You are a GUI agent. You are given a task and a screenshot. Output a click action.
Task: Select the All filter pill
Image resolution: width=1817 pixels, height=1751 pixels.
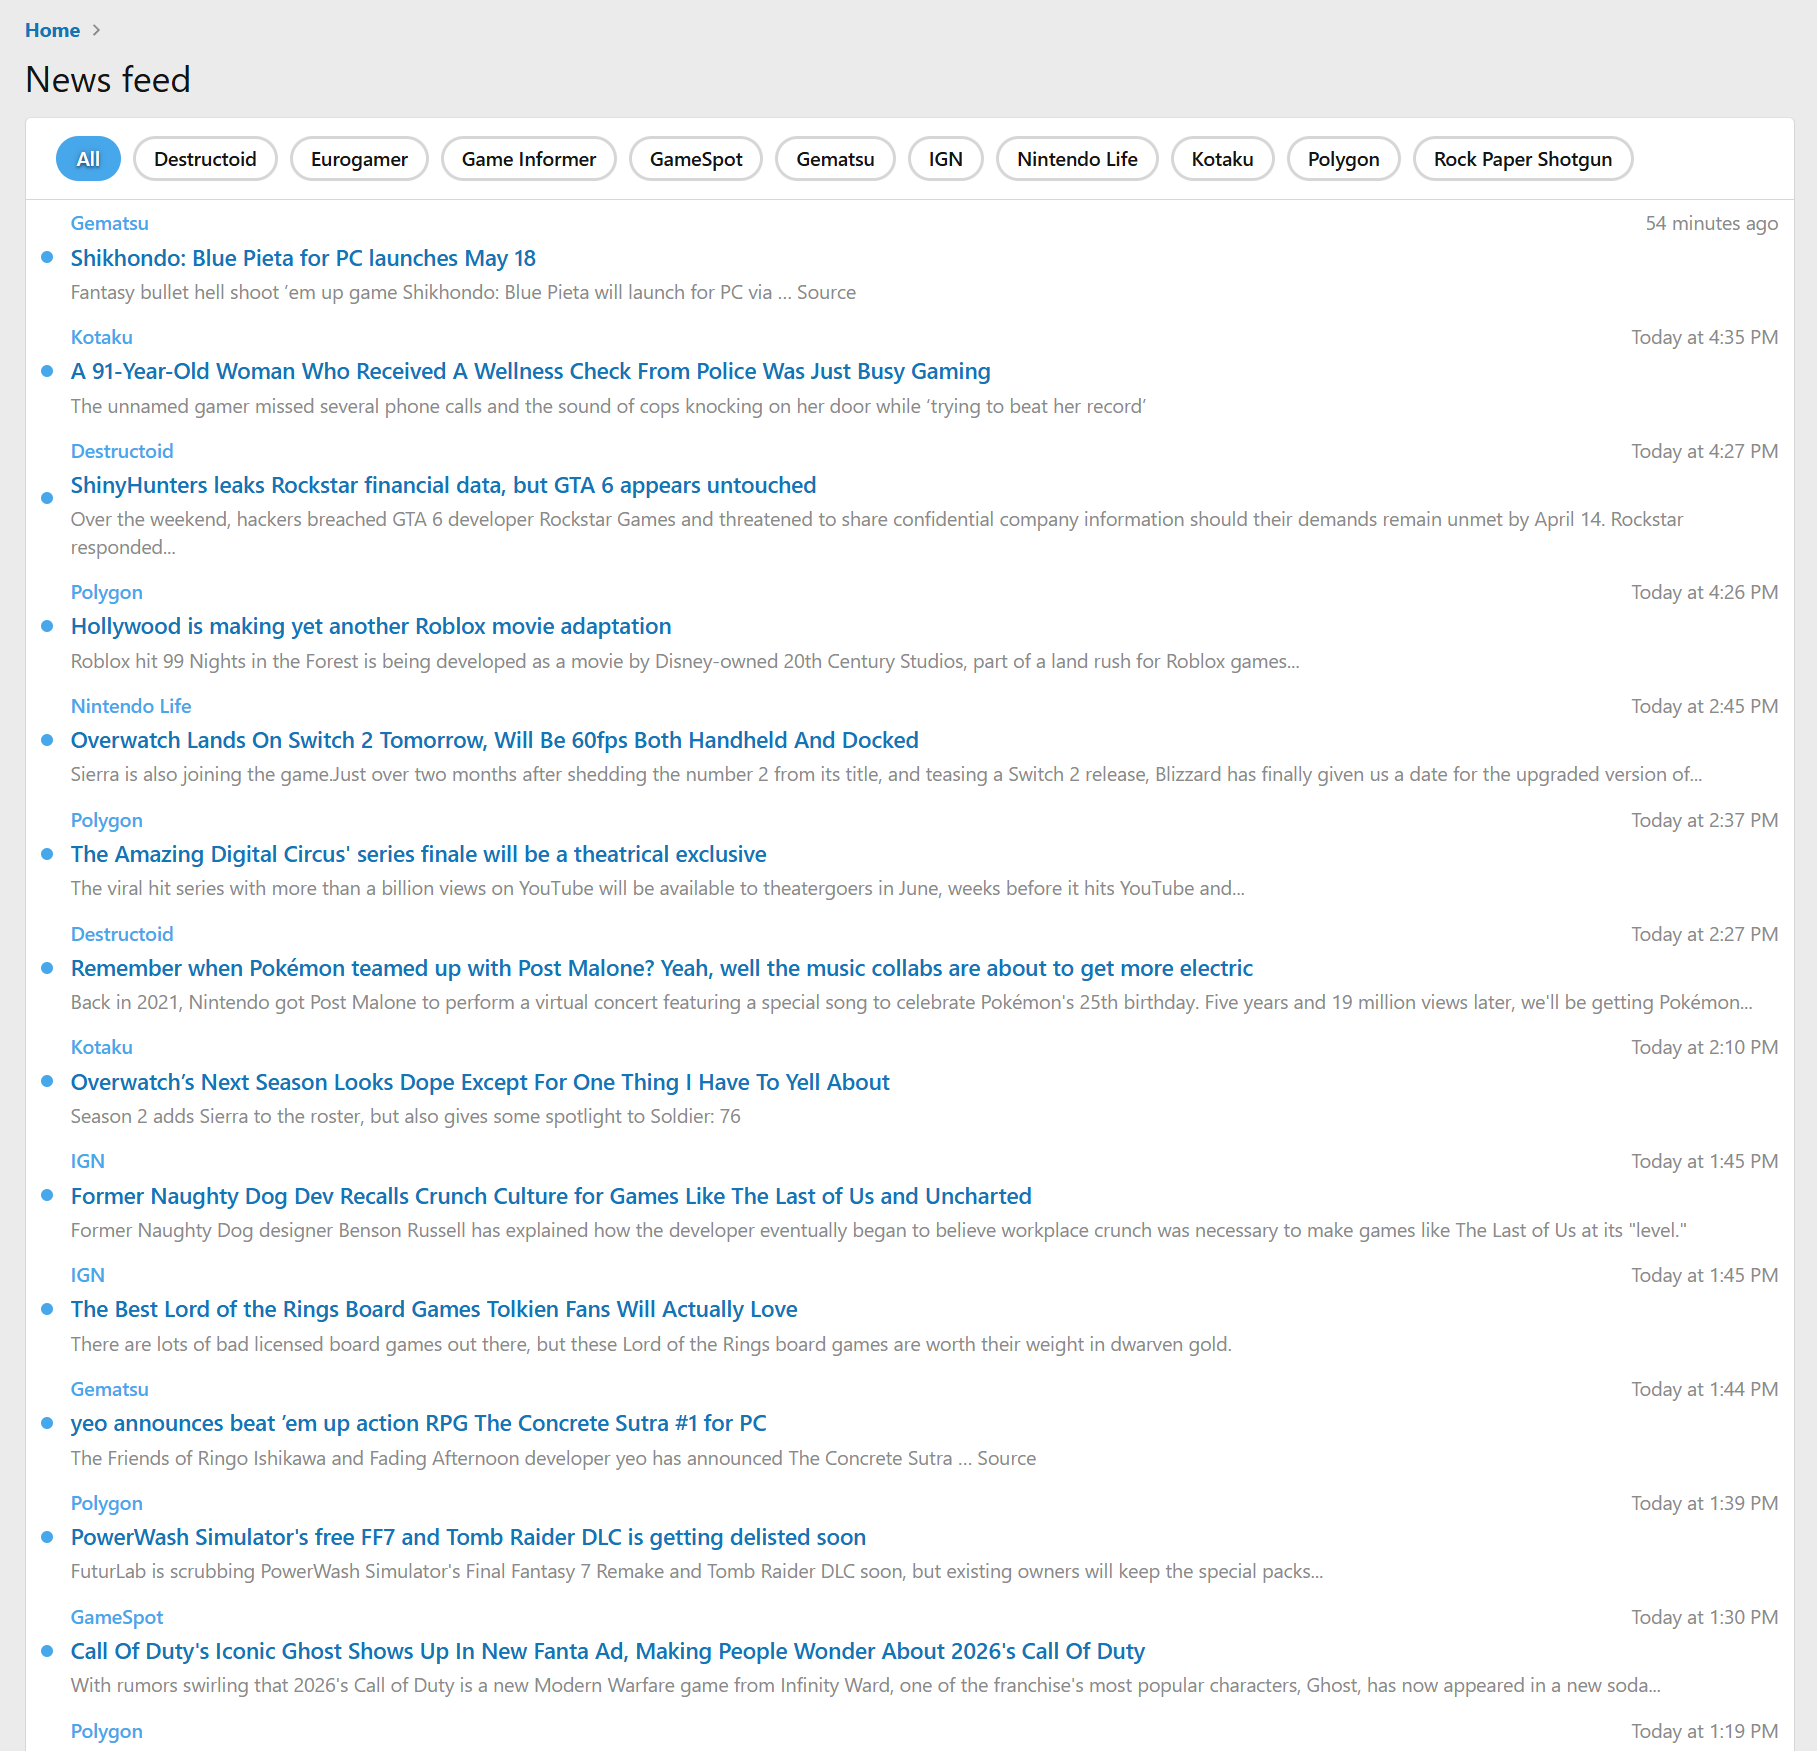(88, 159)
